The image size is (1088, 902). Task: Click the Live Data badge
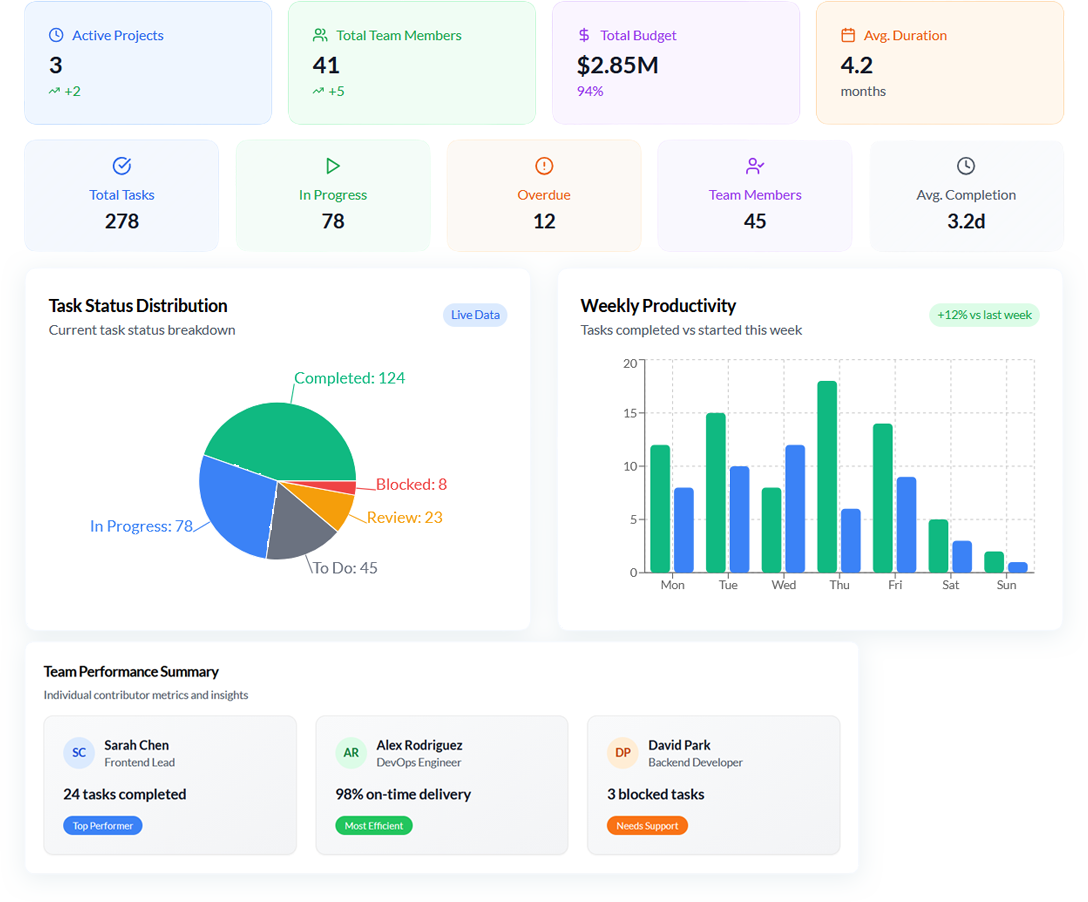click(475, 315)
